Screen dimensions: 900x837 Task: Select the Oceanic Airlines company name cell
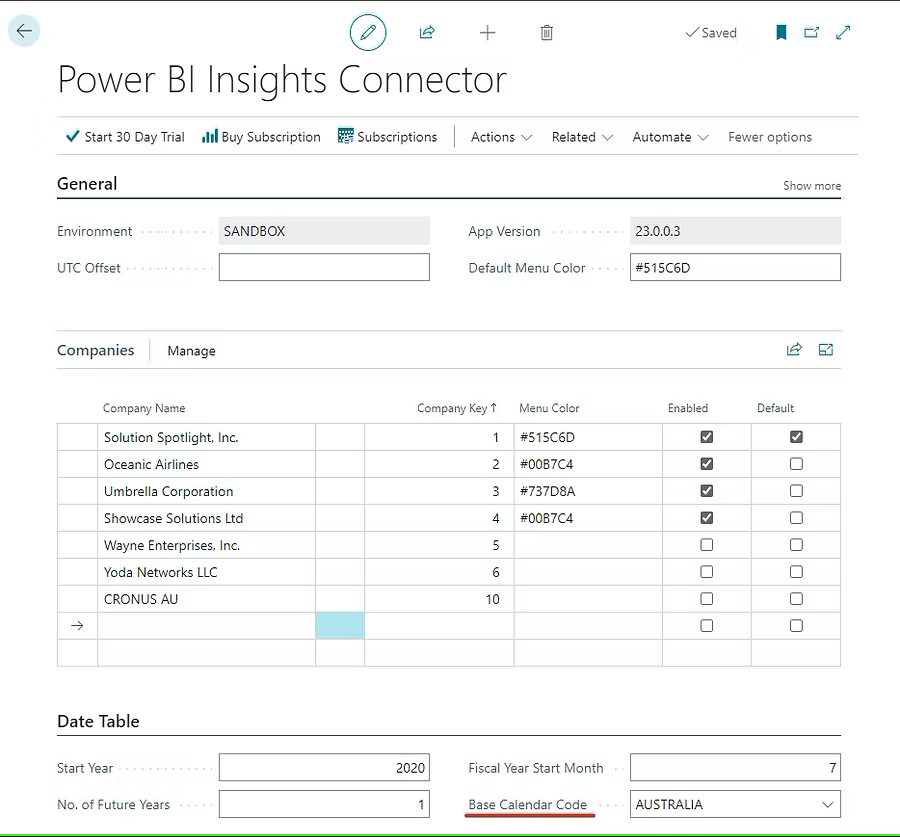point(207,464)
